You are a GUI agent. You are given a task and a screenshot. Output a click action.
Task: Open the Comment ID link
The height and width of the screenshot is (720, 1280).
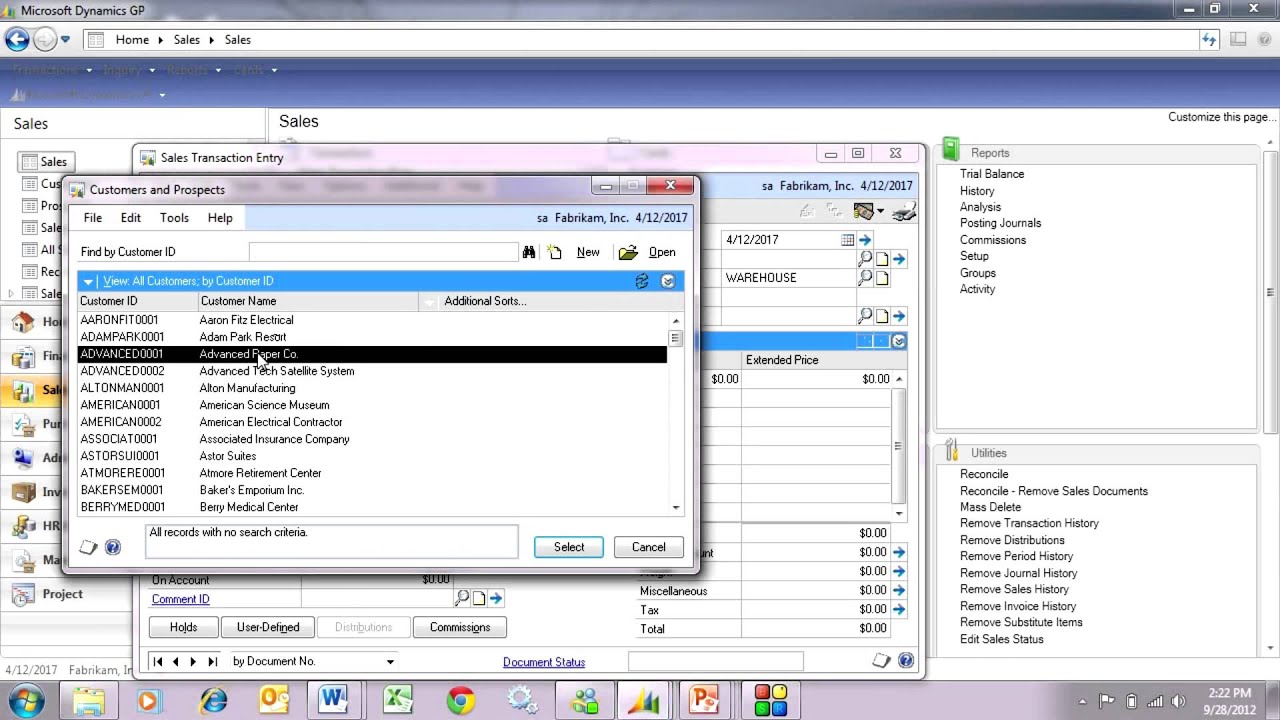tap(180, 599)
